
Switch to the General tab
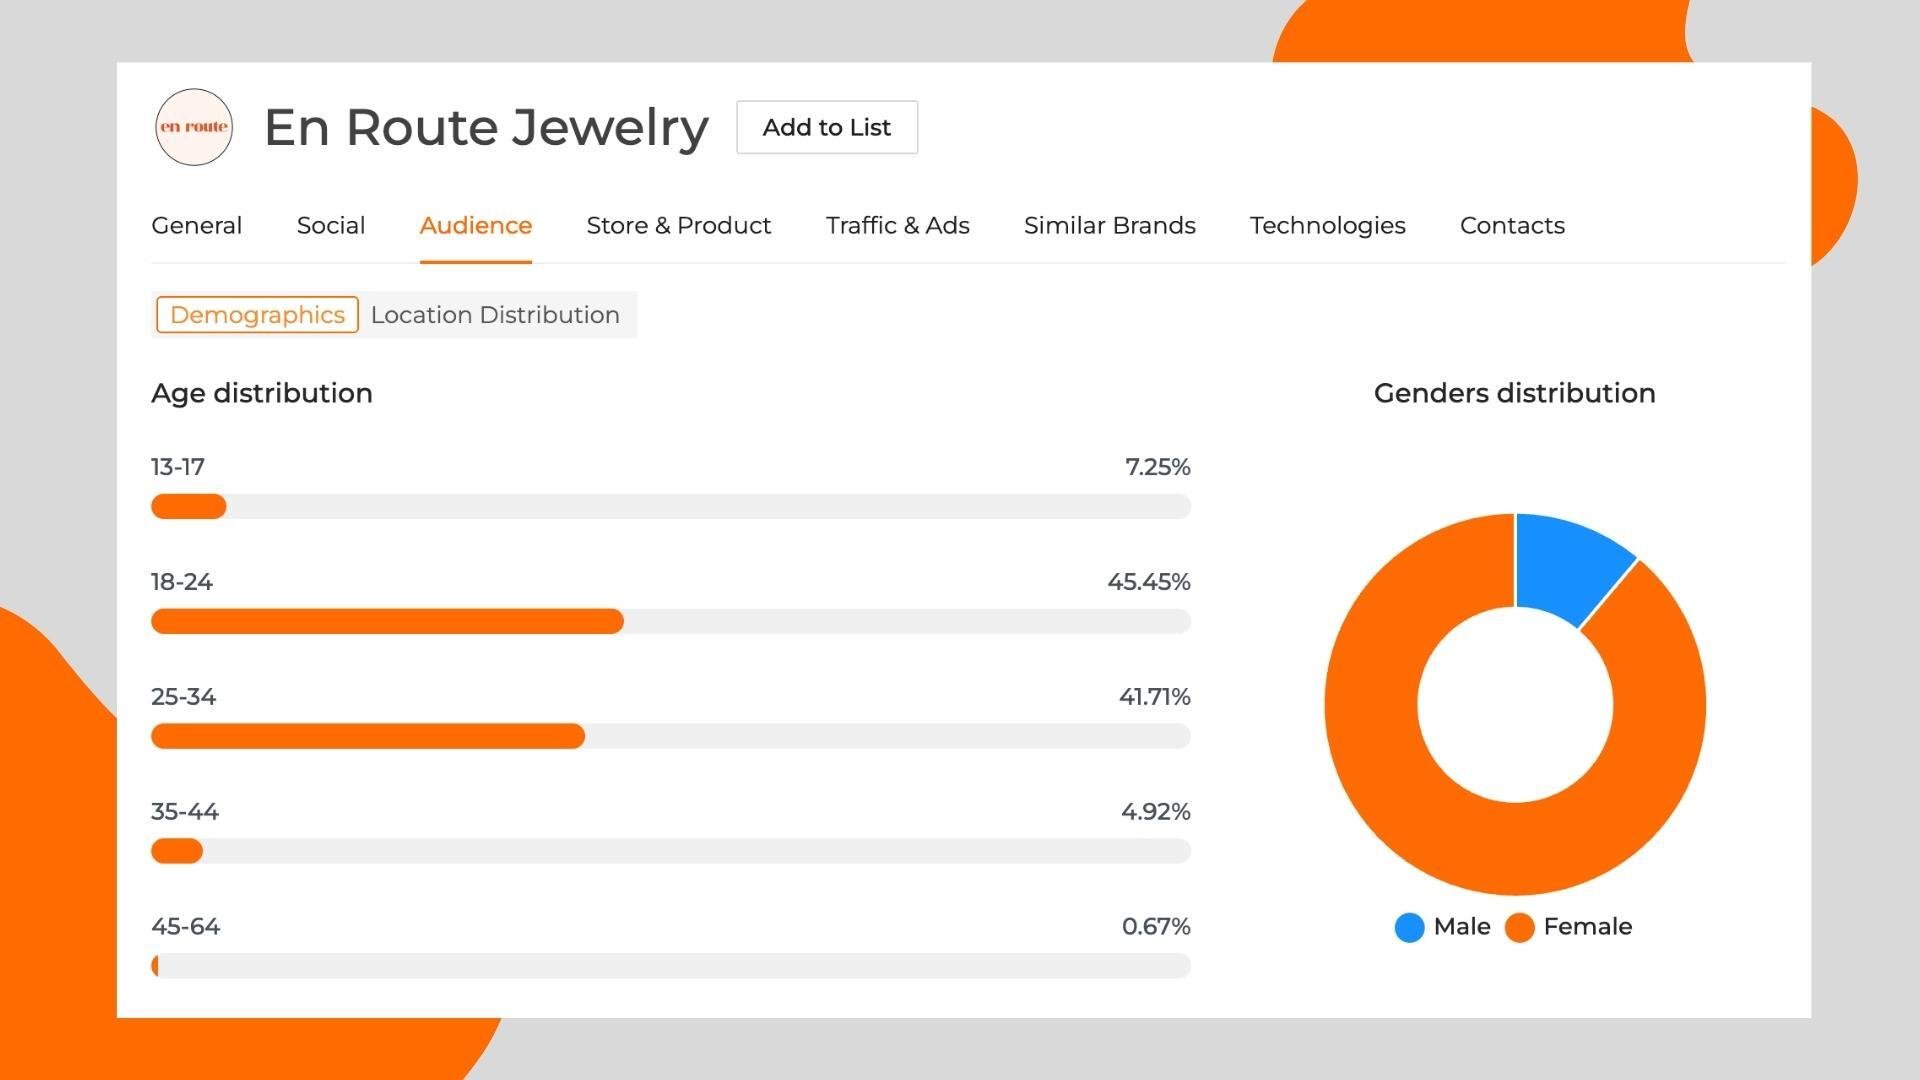196,226
